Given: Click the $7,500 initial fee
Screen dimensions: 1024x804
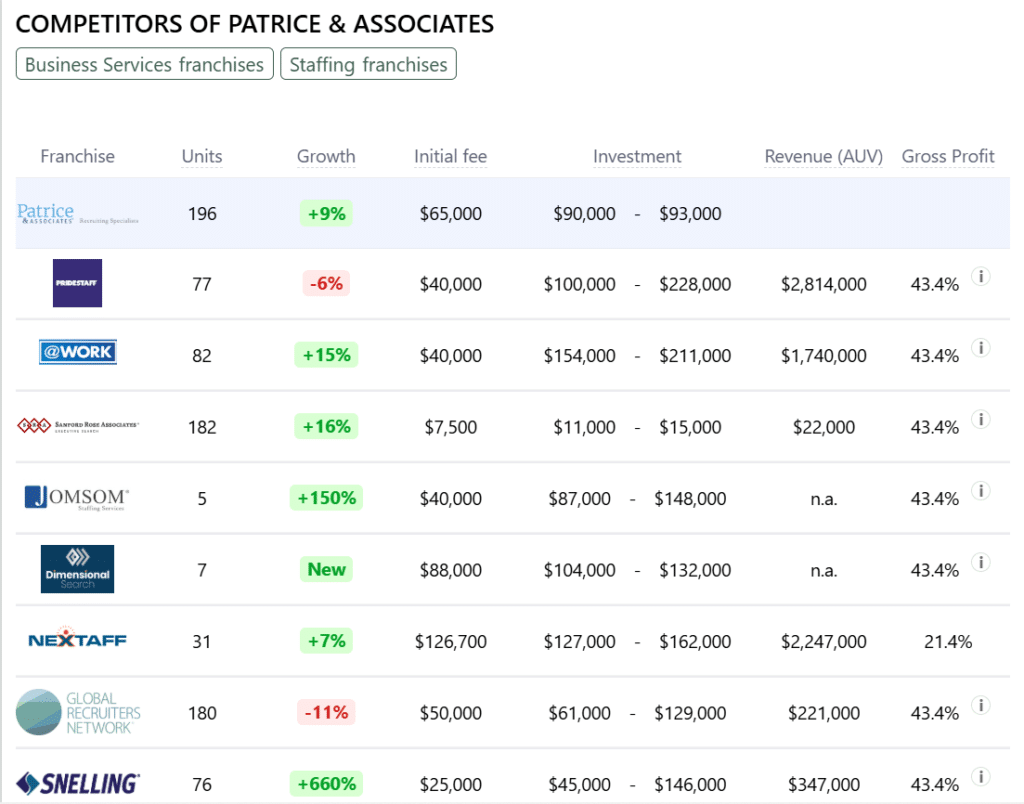Looking at the screenshot, I should click(x=451, y=427).
